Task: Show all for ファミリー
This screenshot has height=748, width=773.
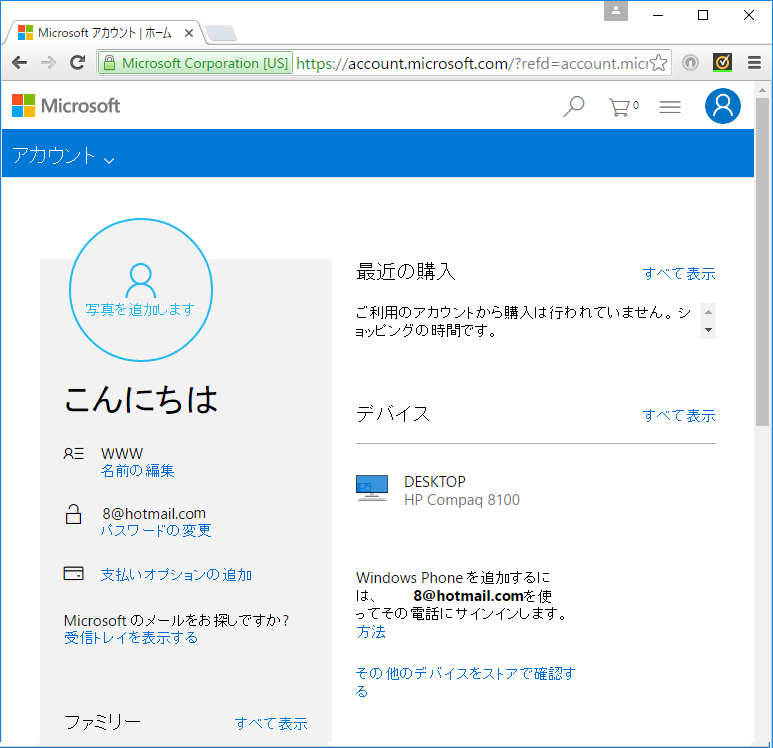Action: [271, 723]
